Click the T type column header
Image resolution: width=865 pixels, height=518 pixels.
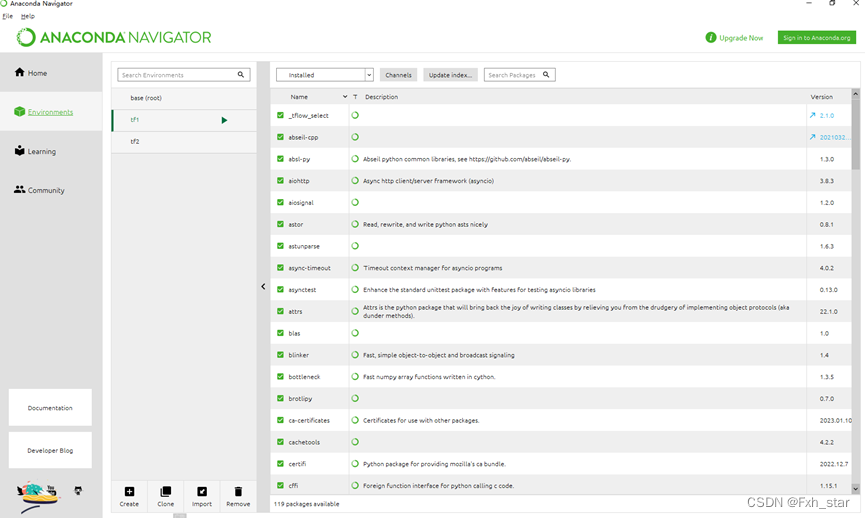[355, 97]
